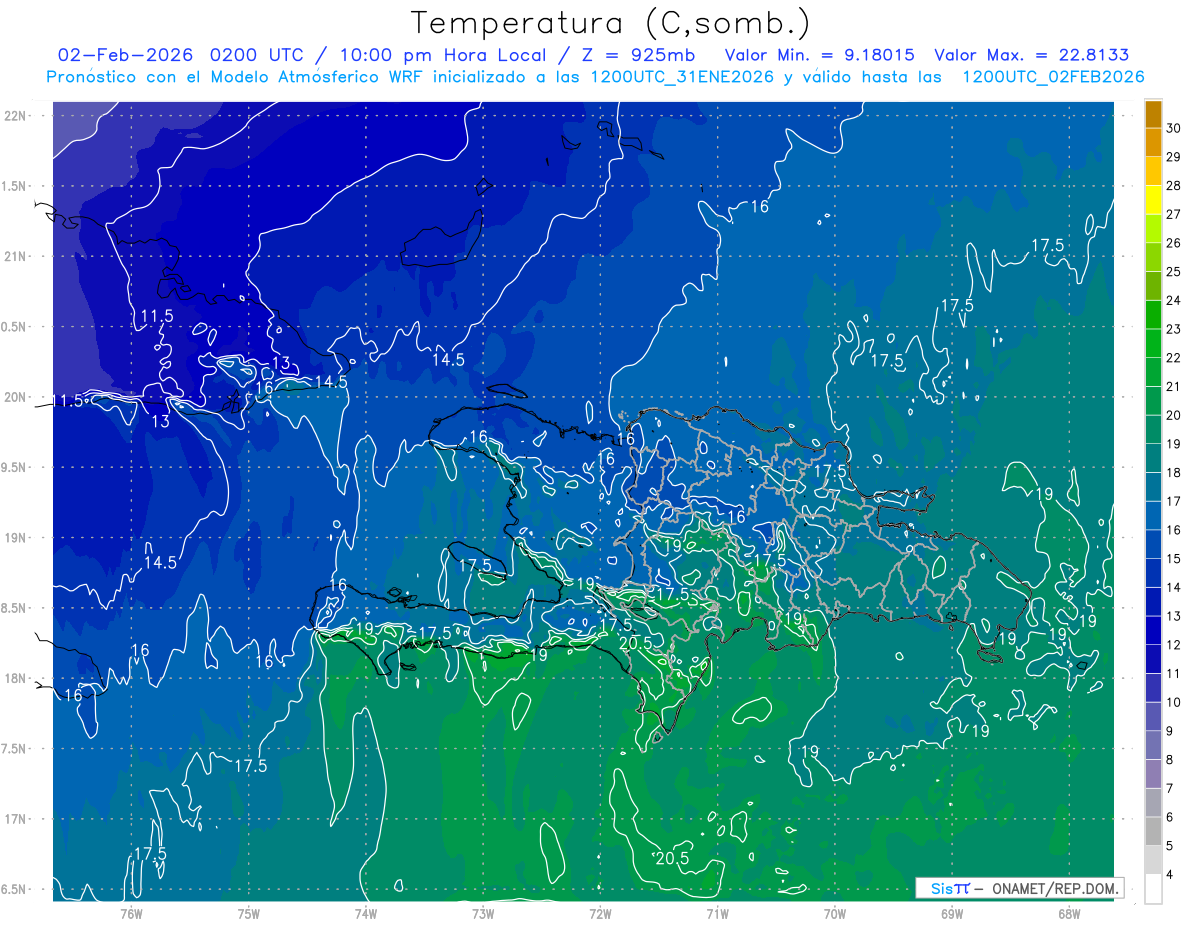This screenshot has height=927, width=1200.
Task: Click longitude axis label "74W"
Action: (x=366, y=912)
